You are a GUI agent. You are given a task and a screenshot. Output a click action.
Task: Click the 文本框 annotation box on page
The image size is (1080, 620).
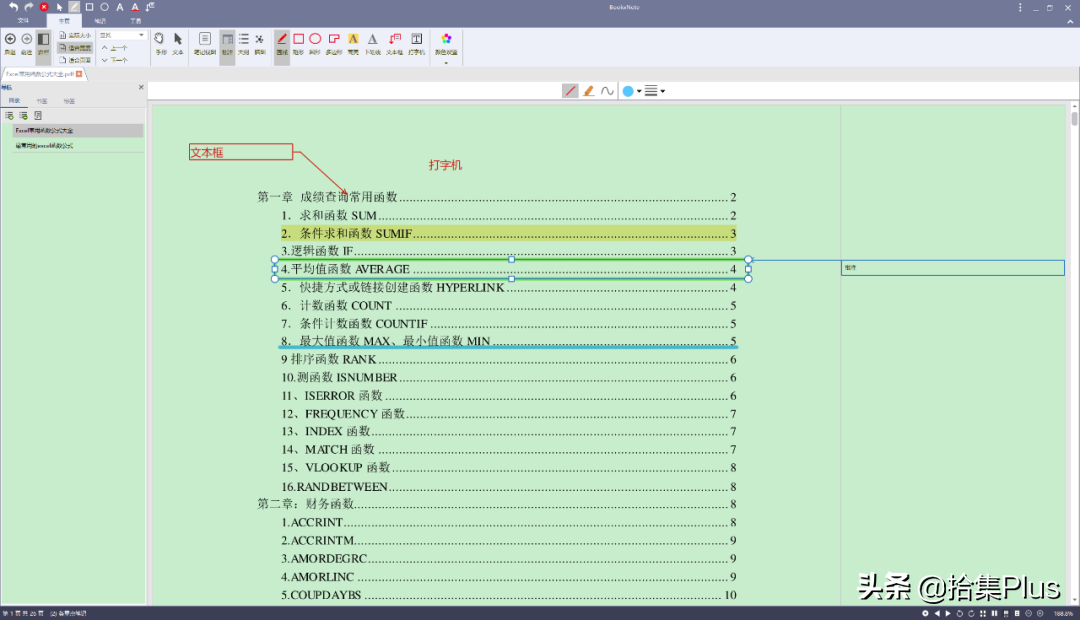coord(241,152)
